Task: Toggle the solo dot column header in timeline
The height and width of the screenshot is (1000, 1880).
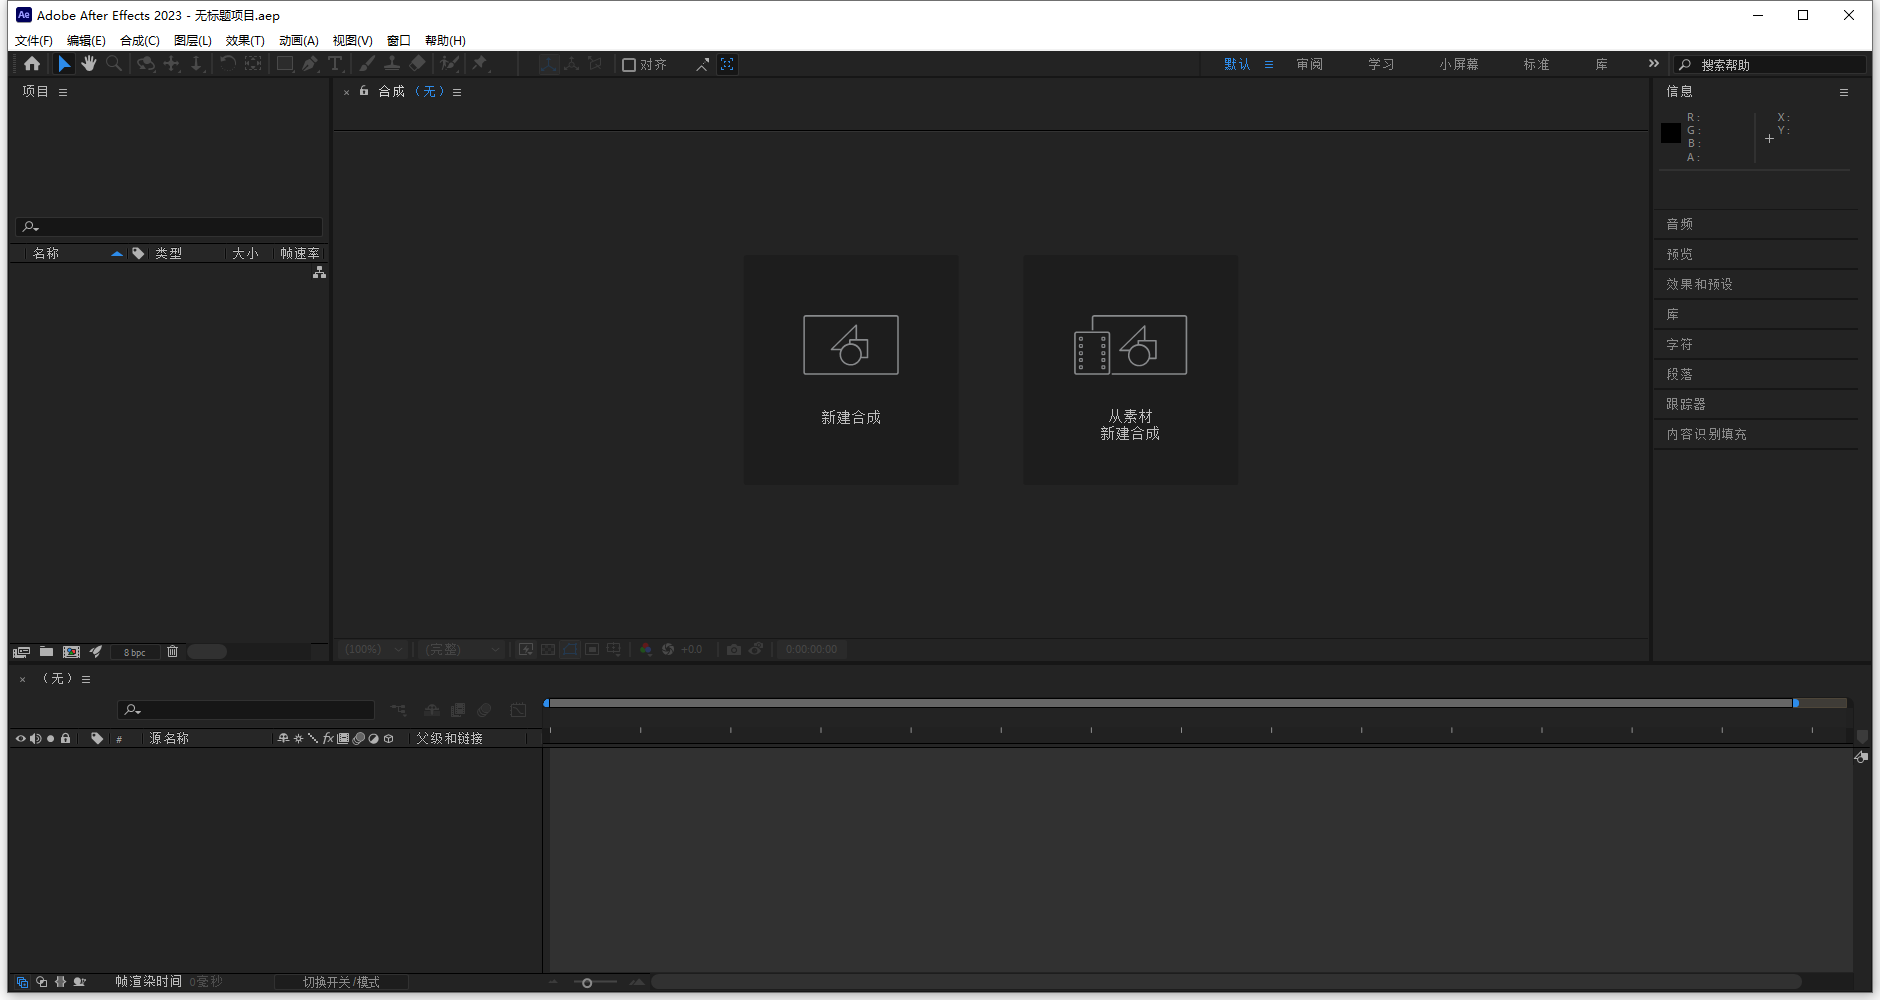Action: click(50, 739)
